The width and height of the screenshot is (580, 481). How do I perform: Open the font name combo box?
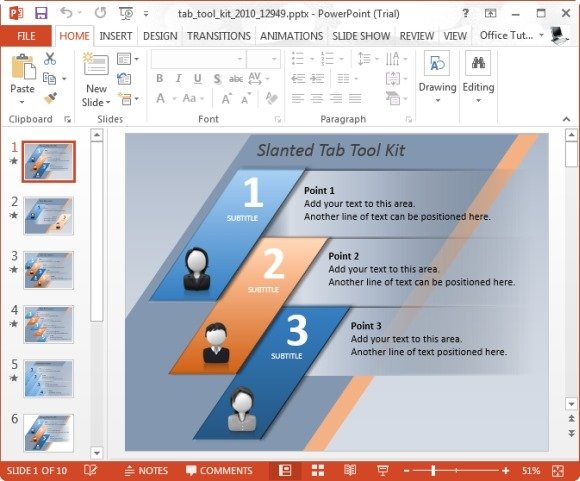[x=198, y=59]
